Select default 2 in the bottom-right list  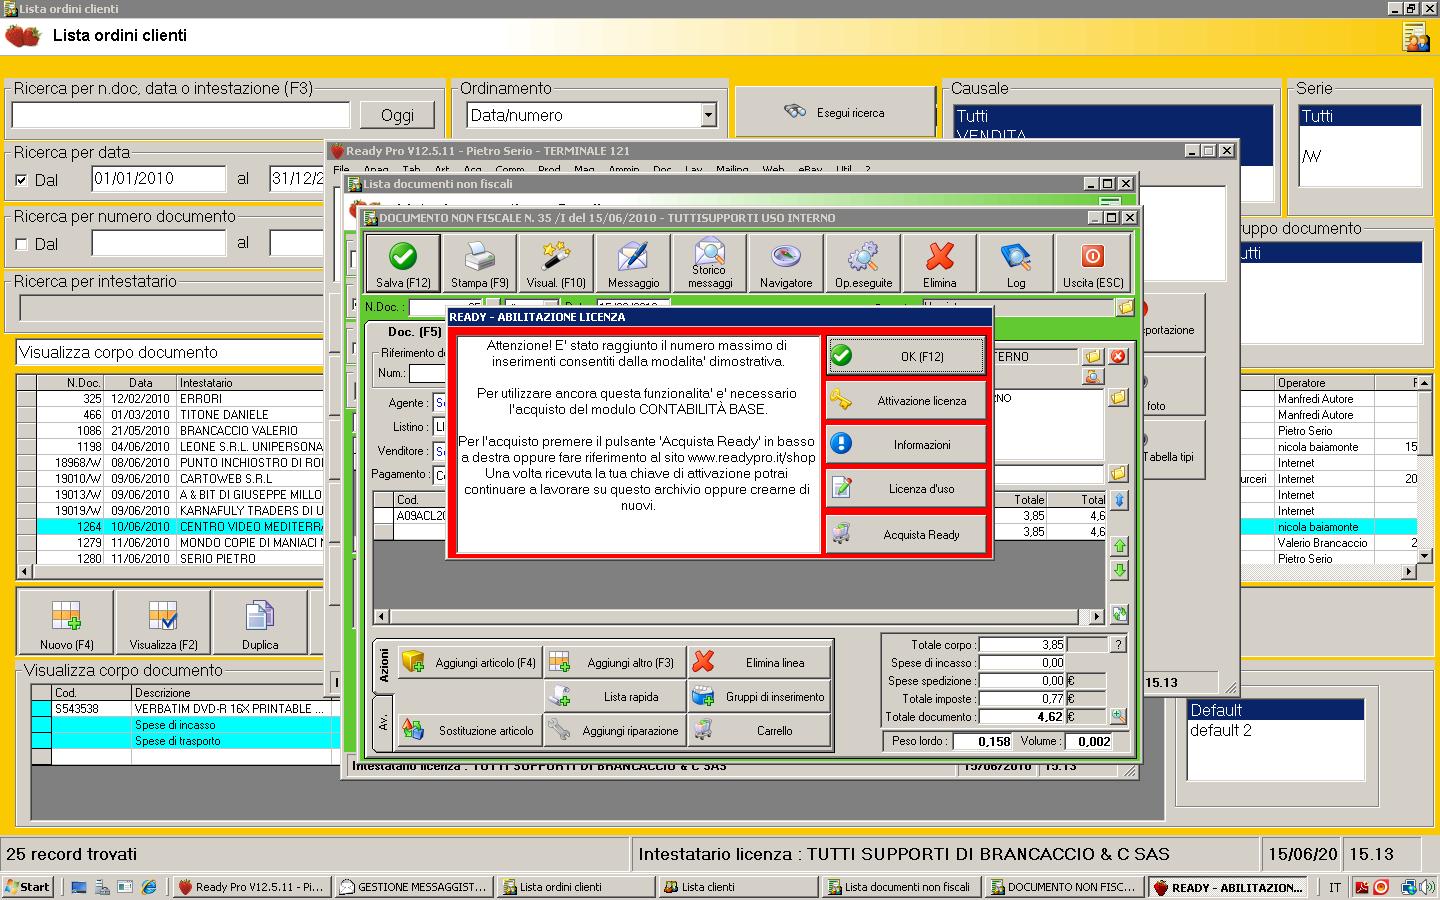click(x=1275, y=730)
